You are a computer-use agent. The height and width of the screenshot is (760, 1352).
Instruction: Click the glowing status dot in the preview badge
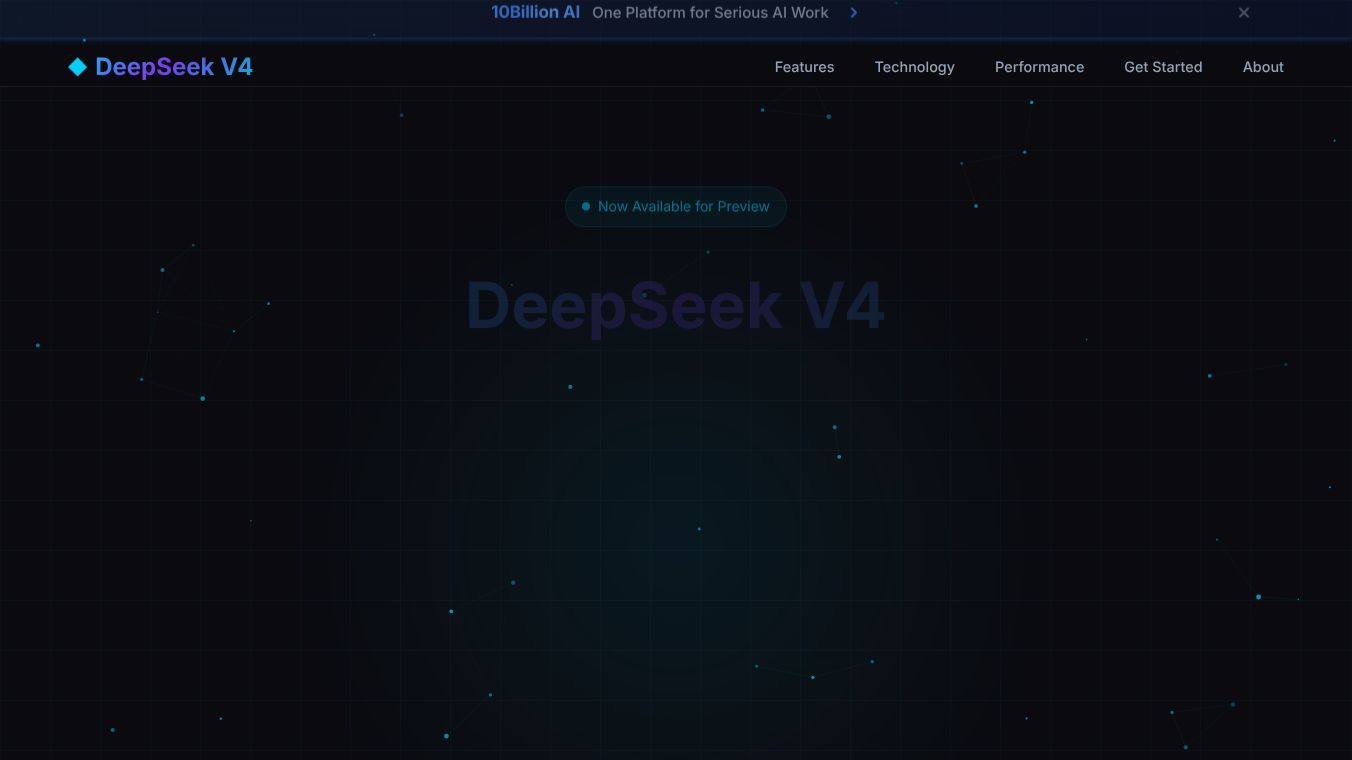(586, 206)
